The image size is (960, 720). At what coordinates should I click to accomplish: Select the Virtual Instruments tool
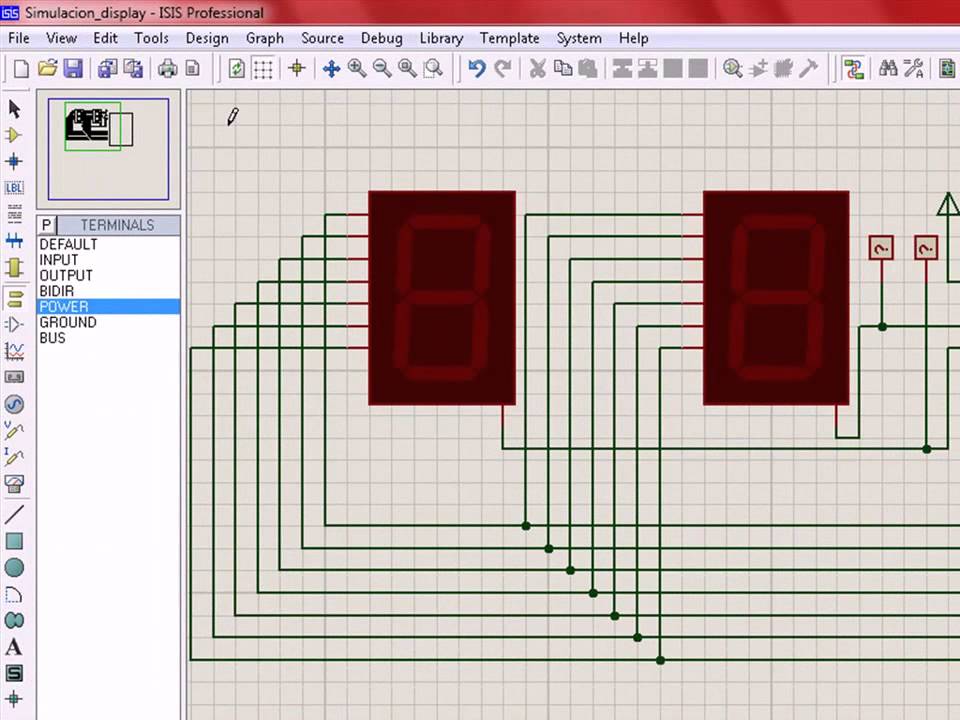14,484
